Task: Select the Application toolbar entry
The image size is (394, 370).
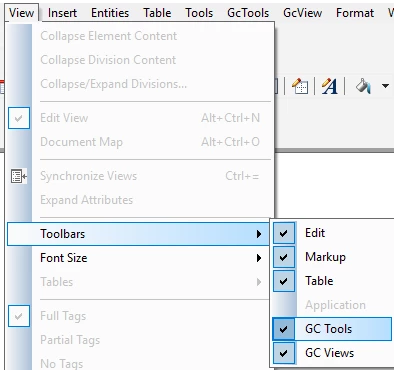Action: point(332,305)
